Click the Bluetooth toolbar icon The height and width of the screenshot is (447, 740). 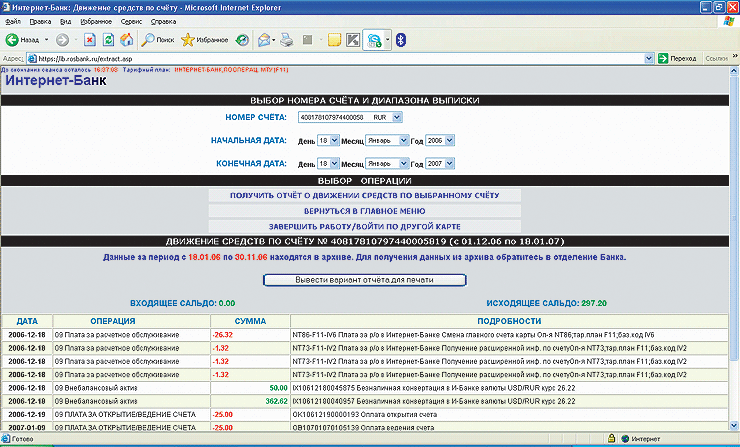pos(401,40)
